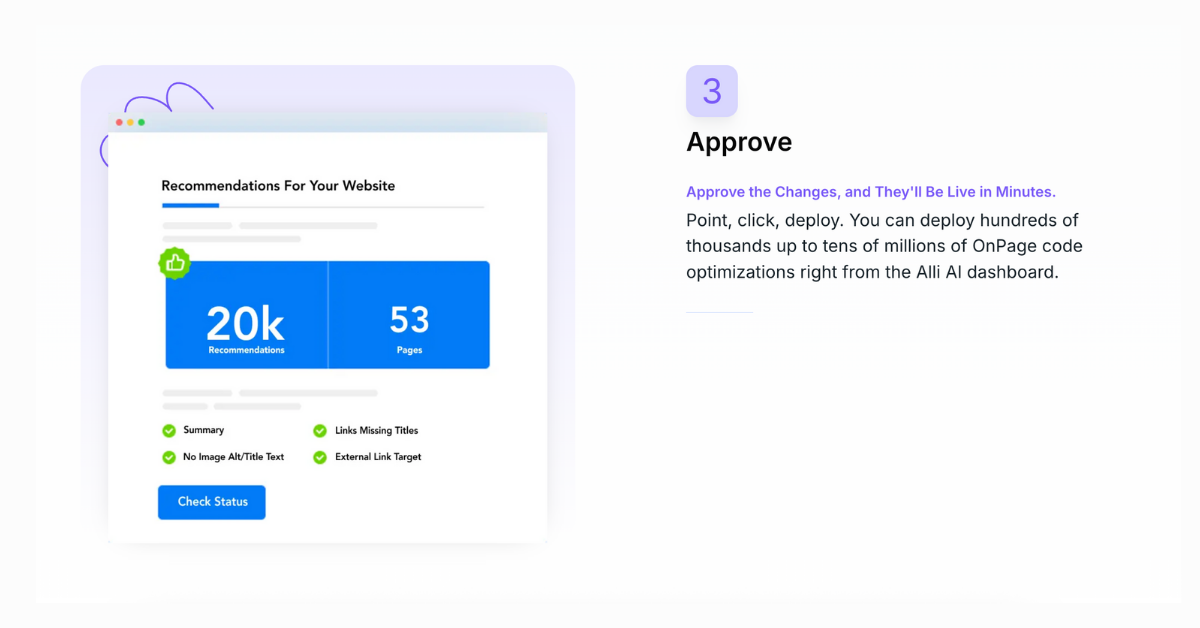Toggle the Summary green checkmark
1200x628 pixels.
point(169,431)
